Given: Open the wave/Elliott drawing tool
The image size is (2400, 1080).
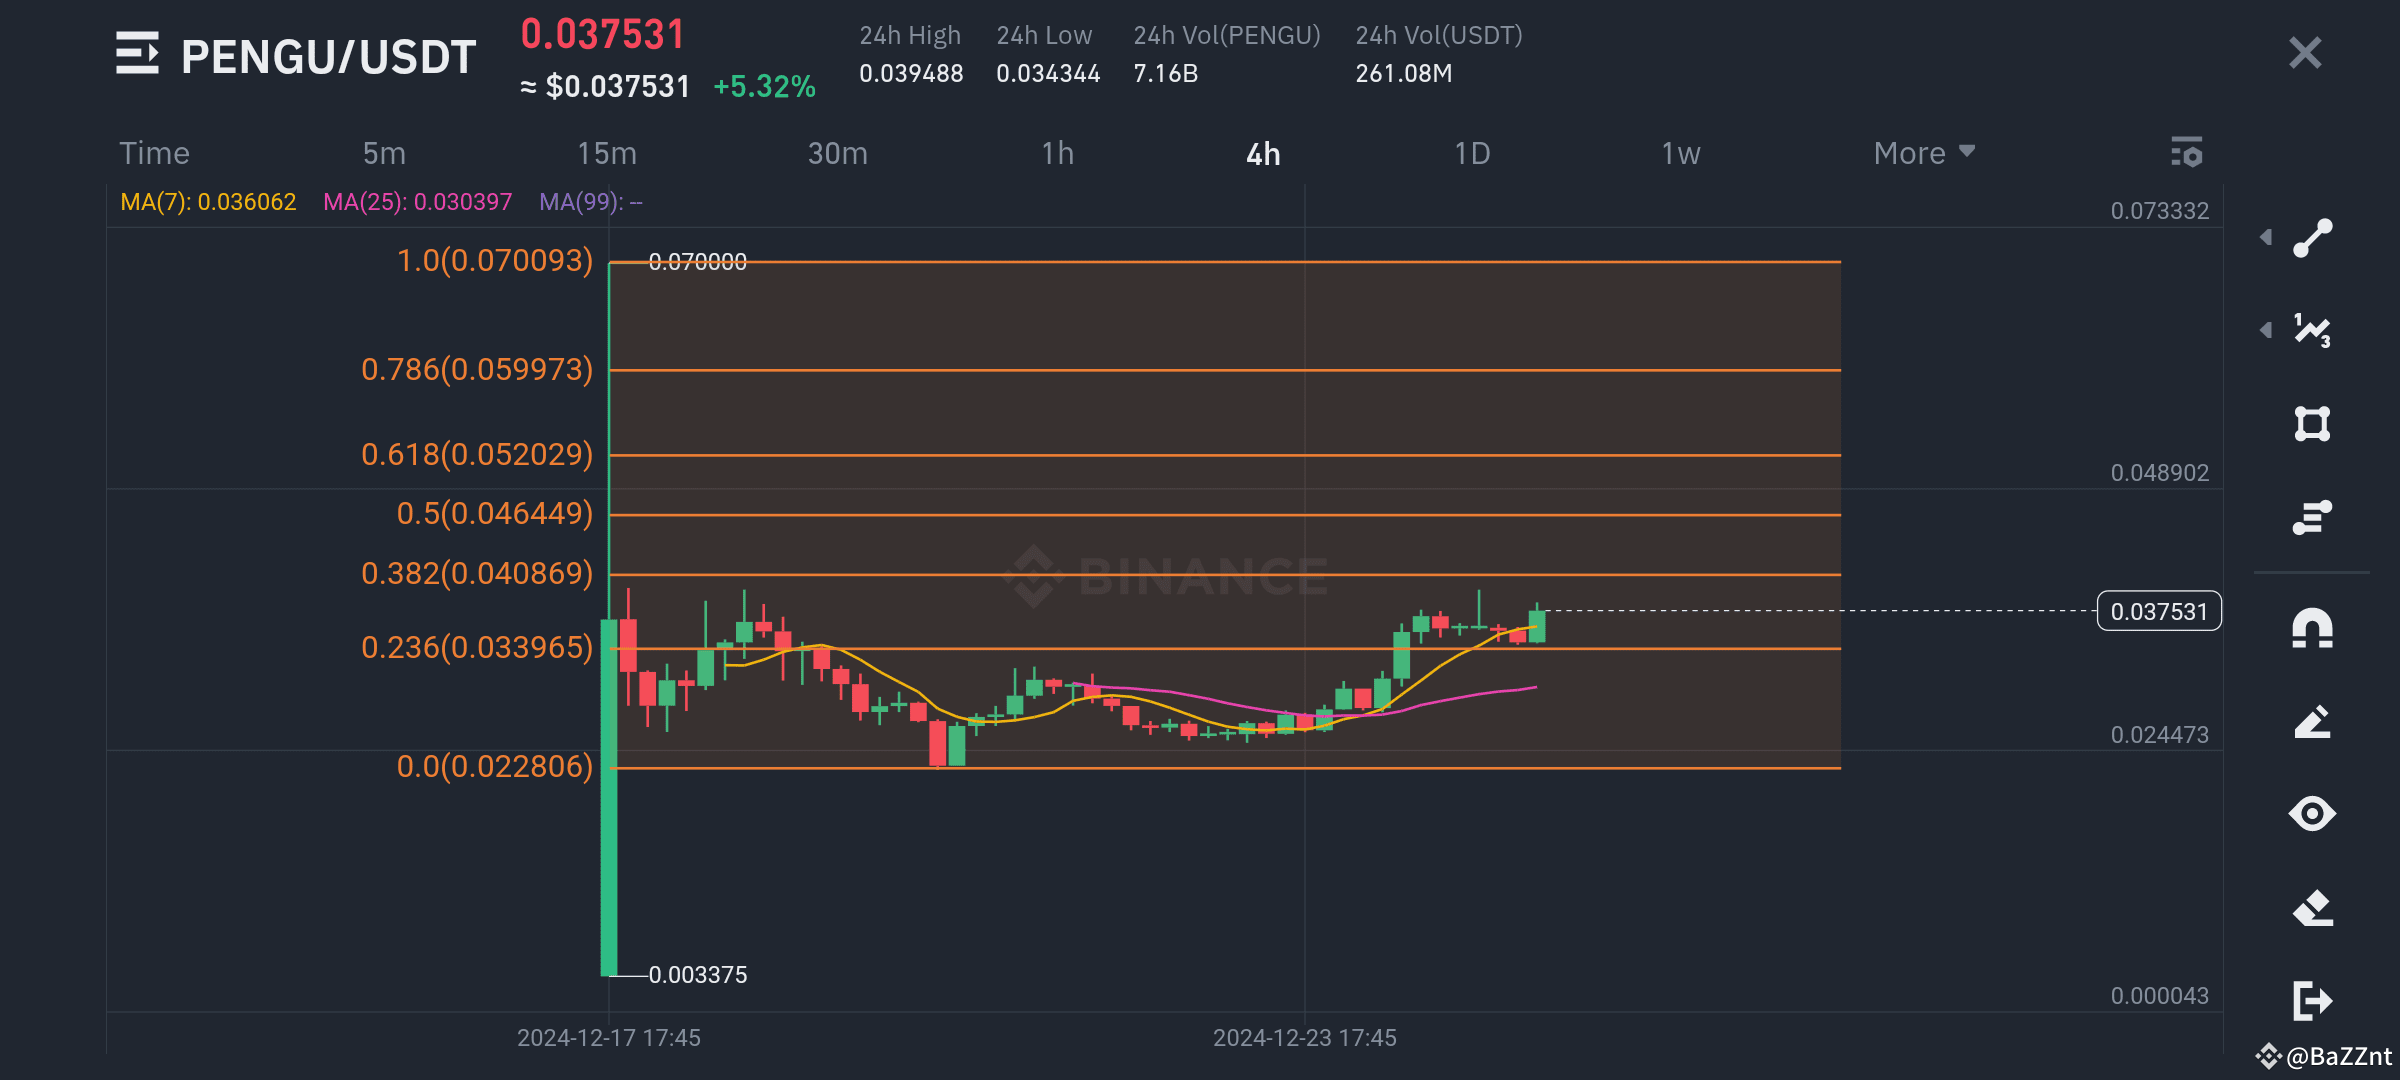Looking at the screenshot, I should point(2311,330).
